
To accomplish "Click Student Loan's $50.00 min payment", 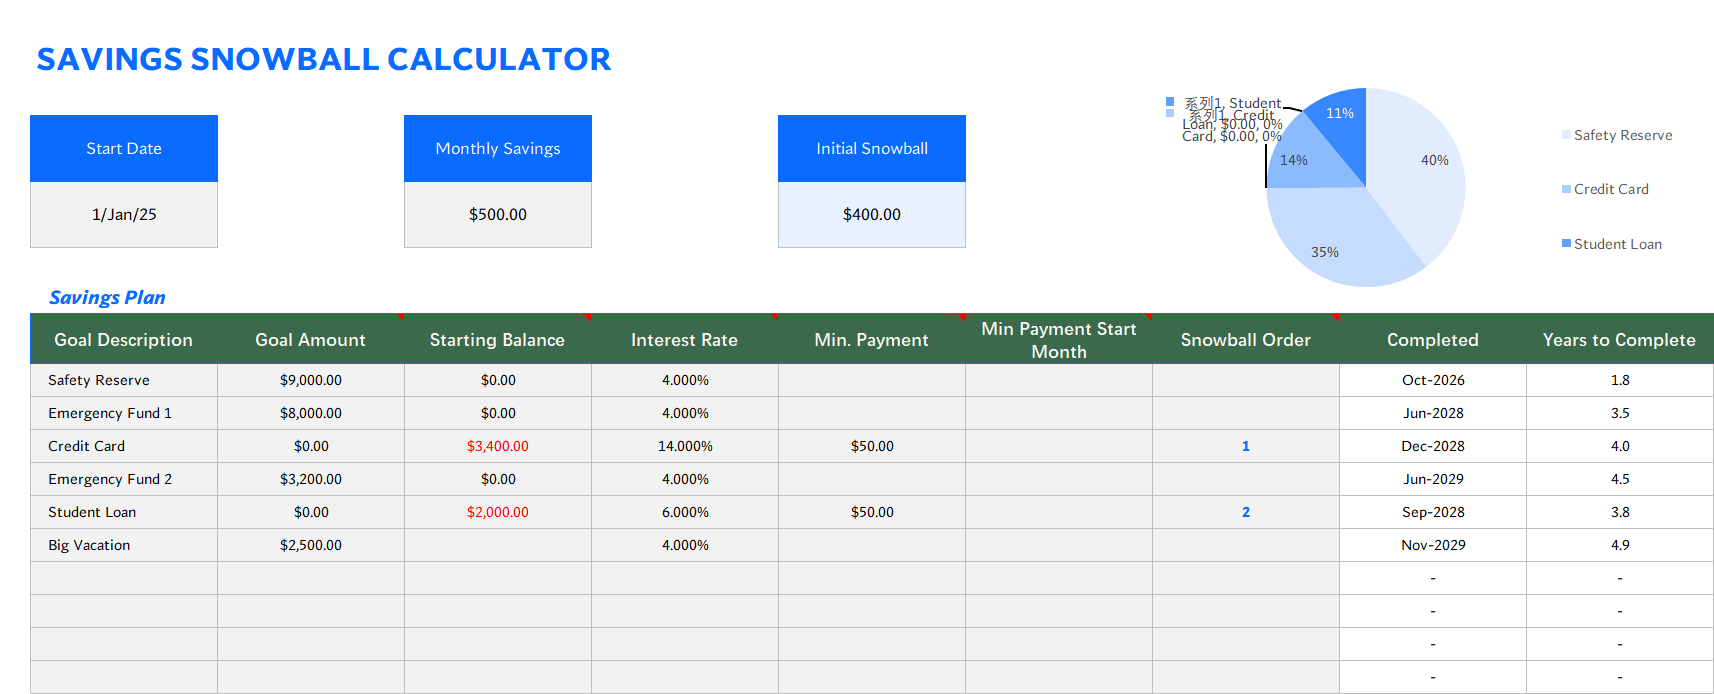I will pos(872,512).
